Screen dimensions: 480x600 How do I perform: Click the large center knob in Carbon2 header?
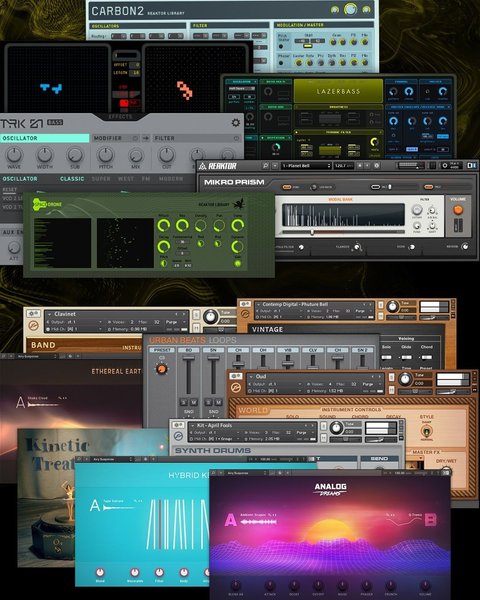coord(350,9)
